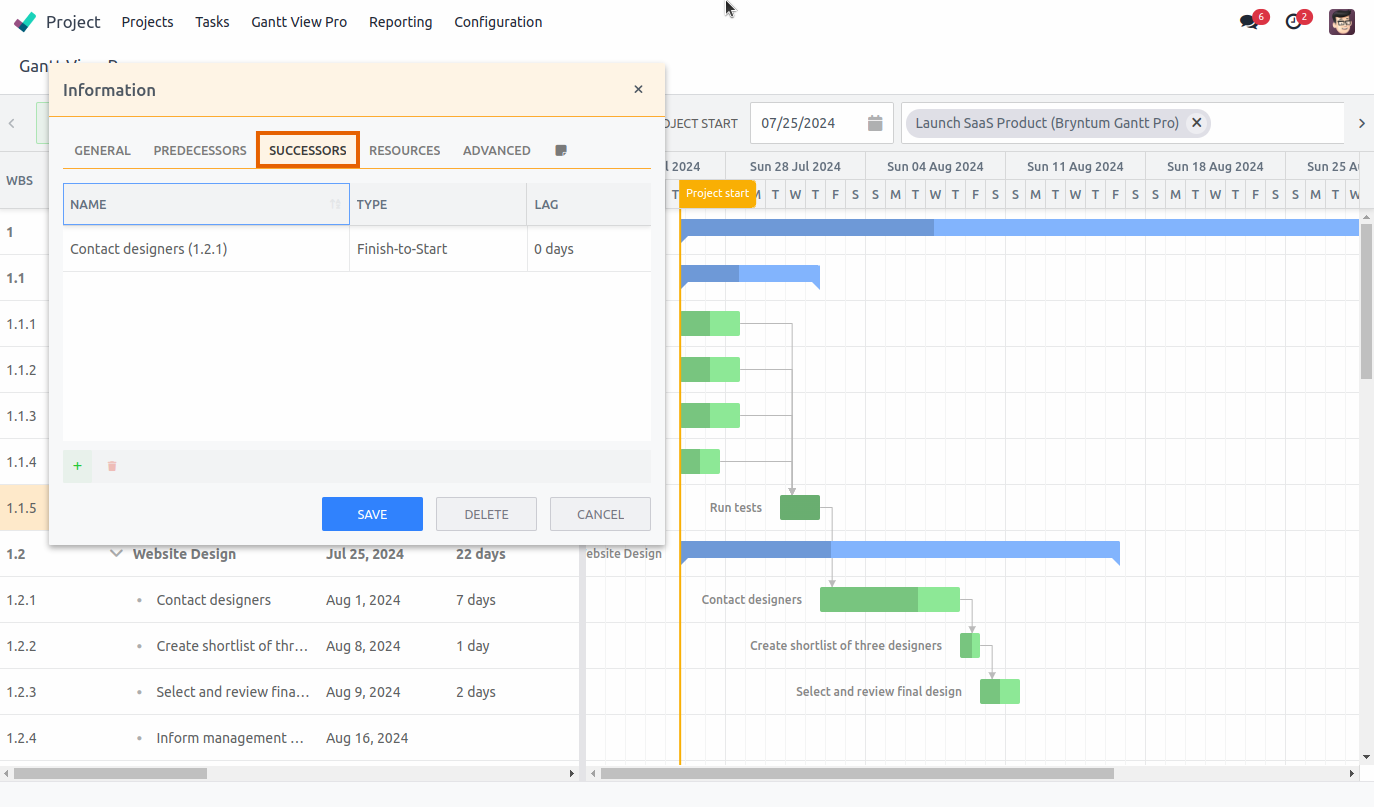Click the delete successor trash icon
1374x807 pixels.
pos(111,466)
